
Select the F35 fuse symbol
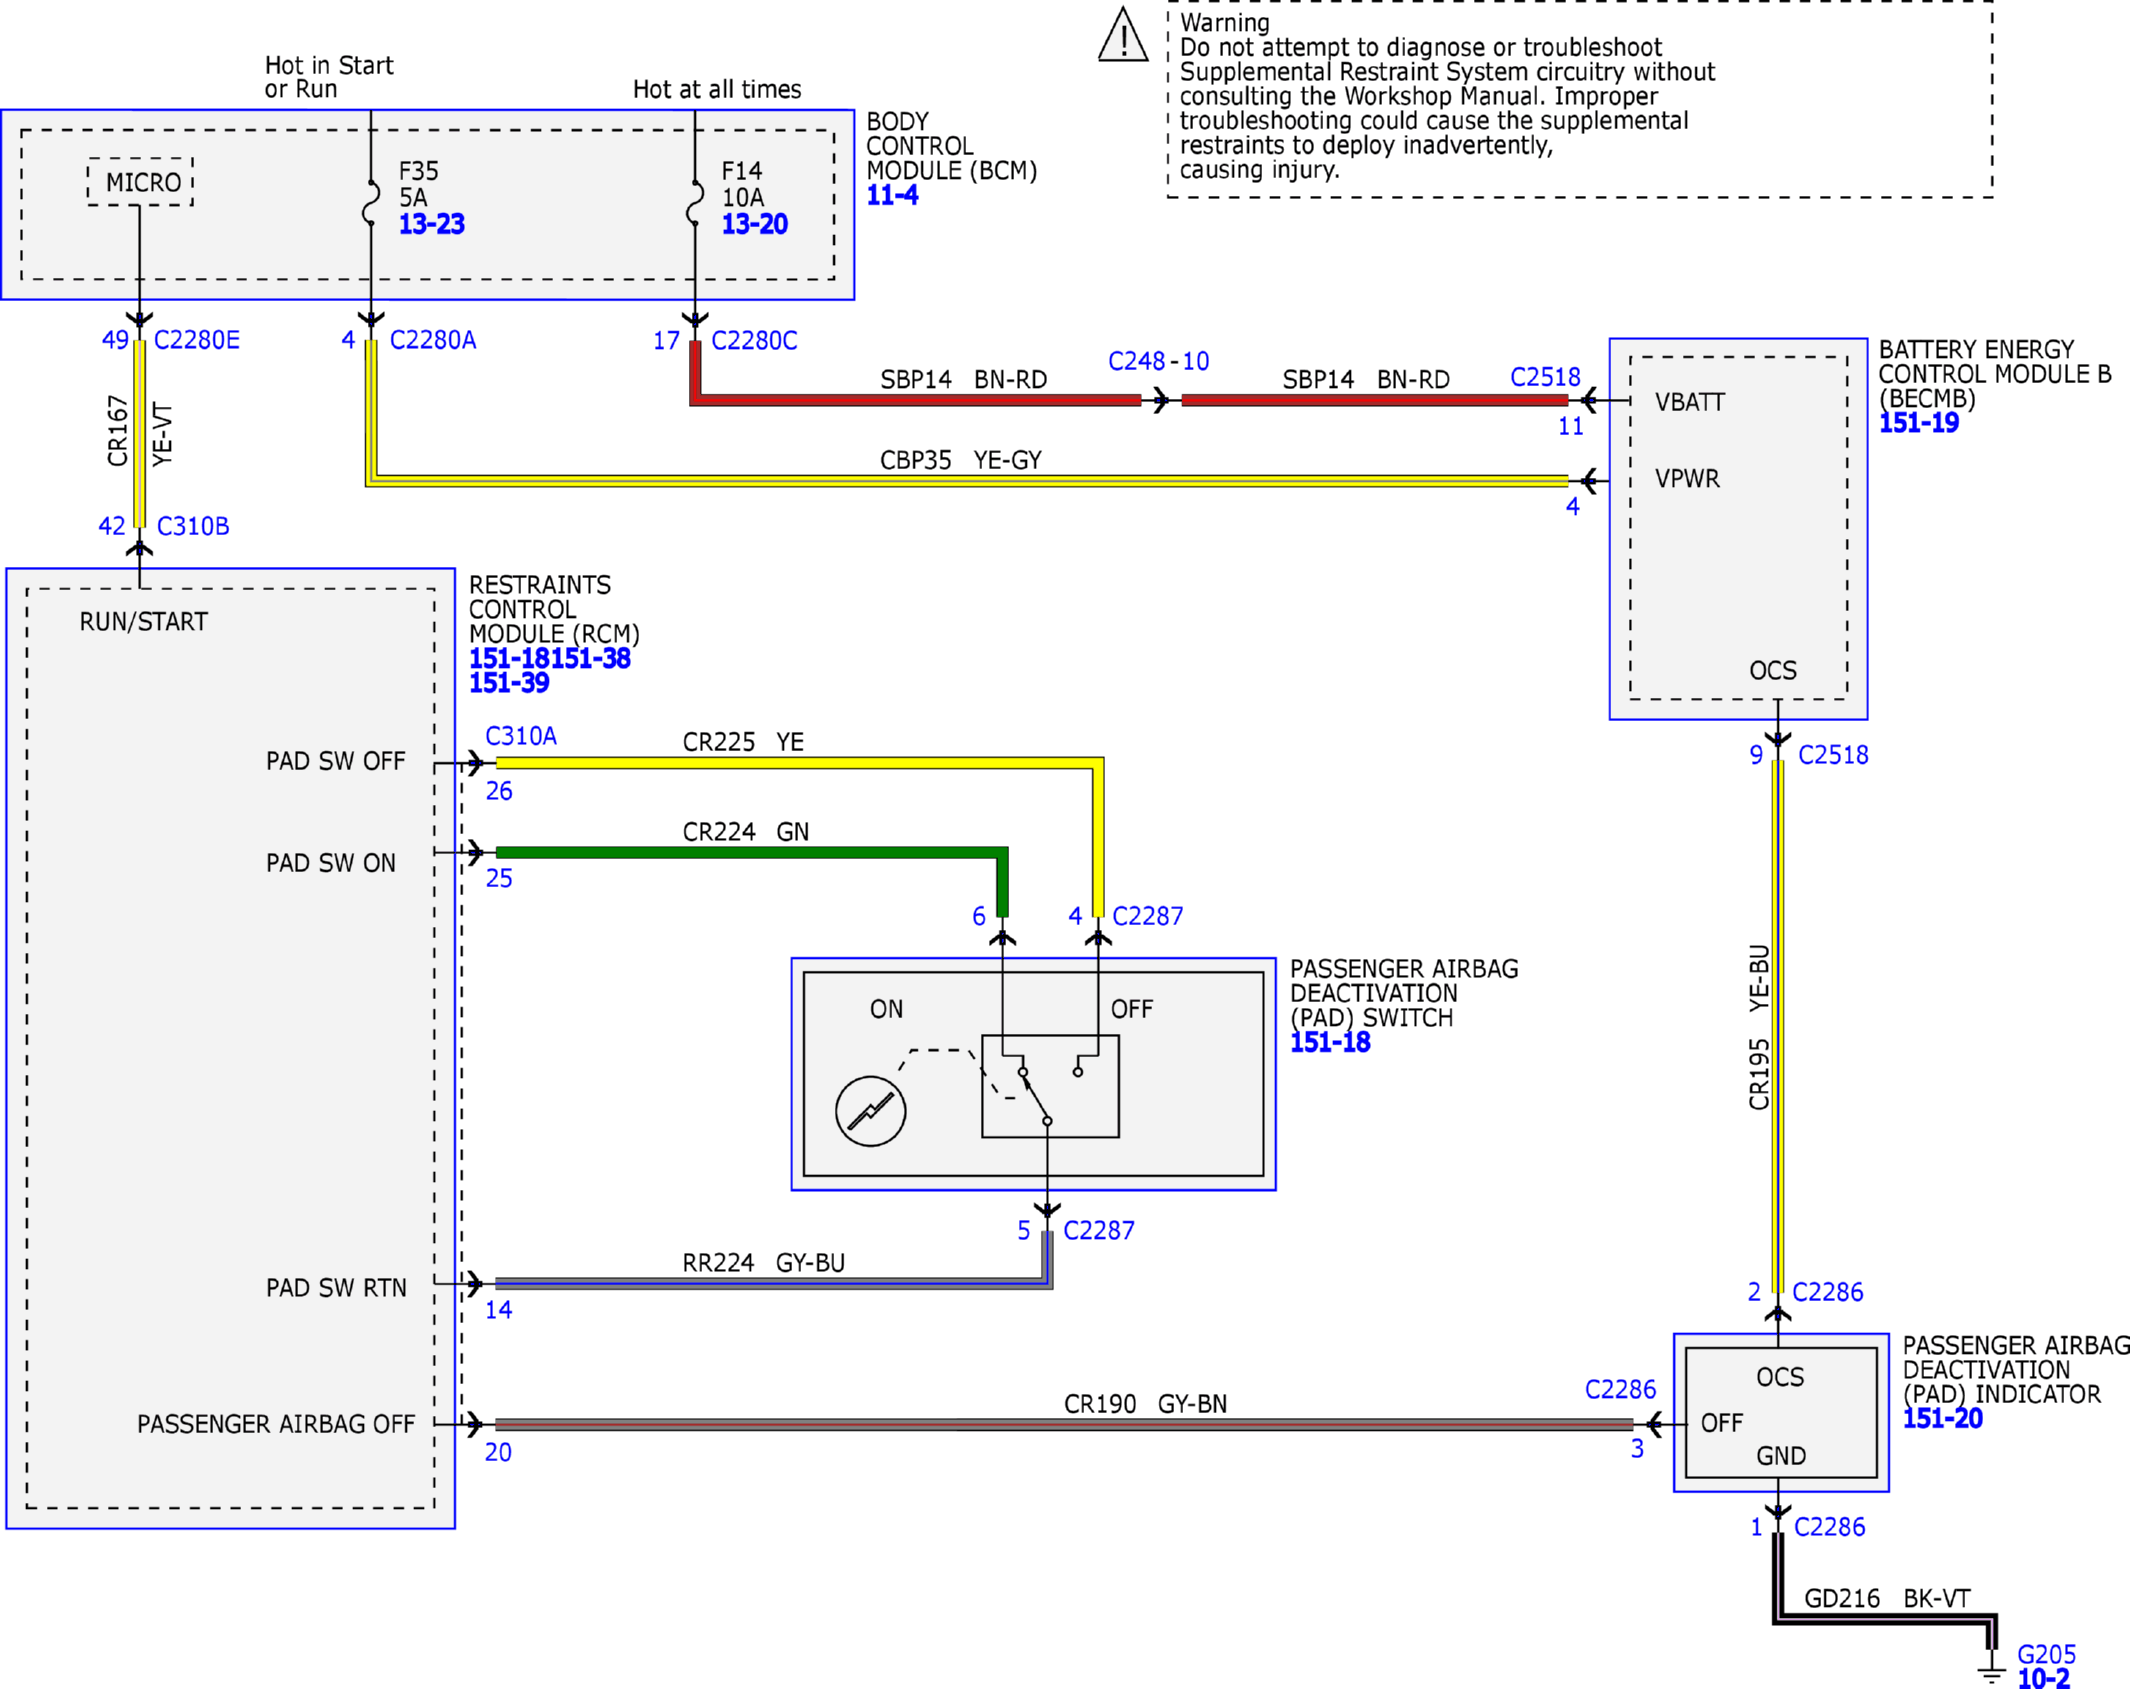[x=371, y=203]
